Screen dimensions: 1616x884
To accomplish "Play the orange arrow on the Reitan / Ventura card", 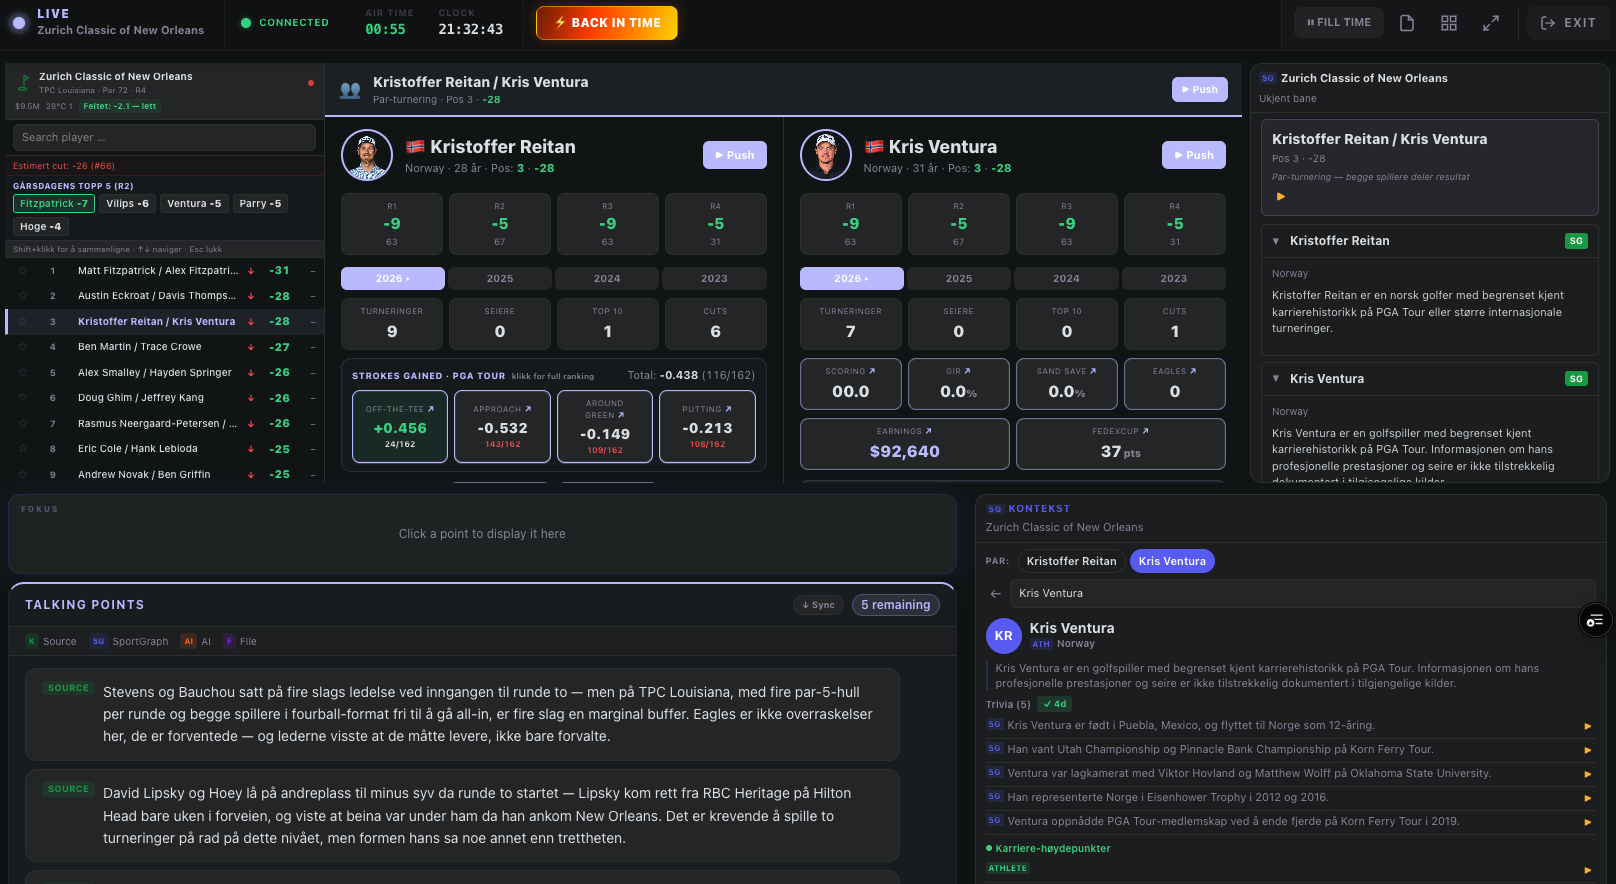I will click(1281, 197).
